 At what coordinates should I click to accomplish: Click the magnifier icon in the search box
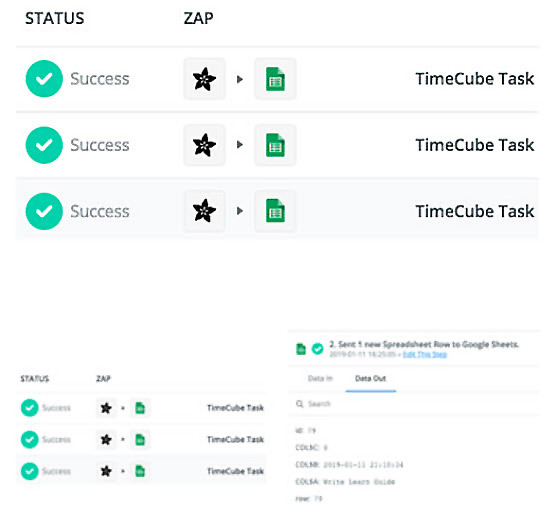(300, 404)
